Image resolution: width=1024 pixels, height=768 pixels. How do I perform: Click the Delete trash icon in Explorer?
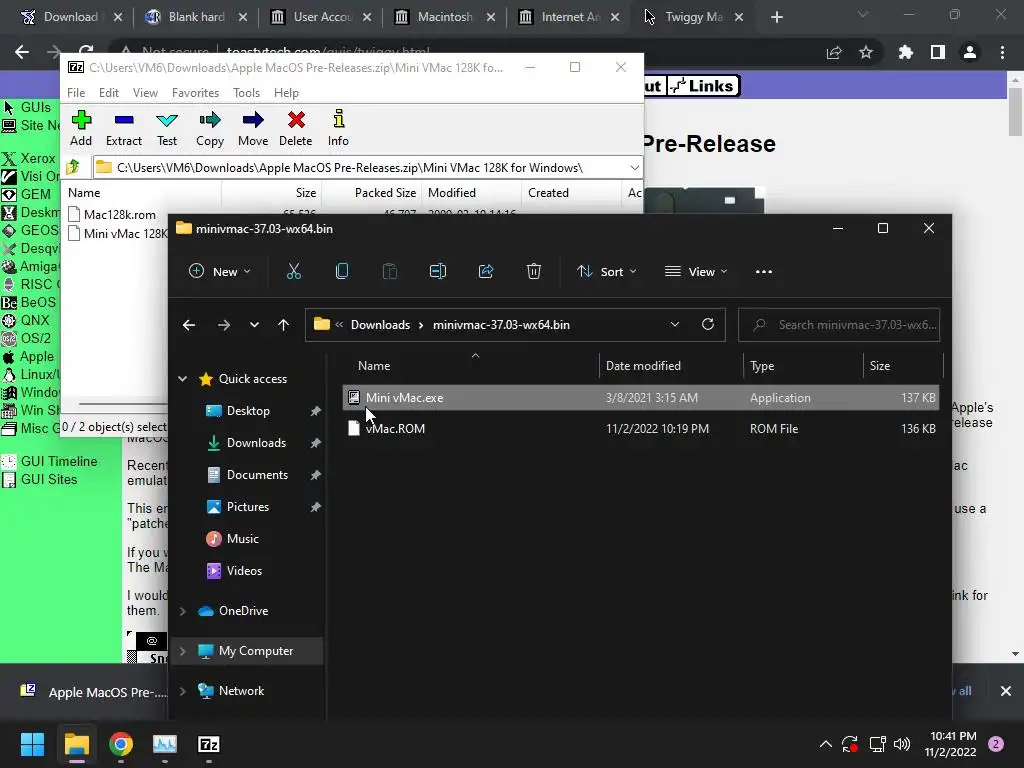pos(534,272)
